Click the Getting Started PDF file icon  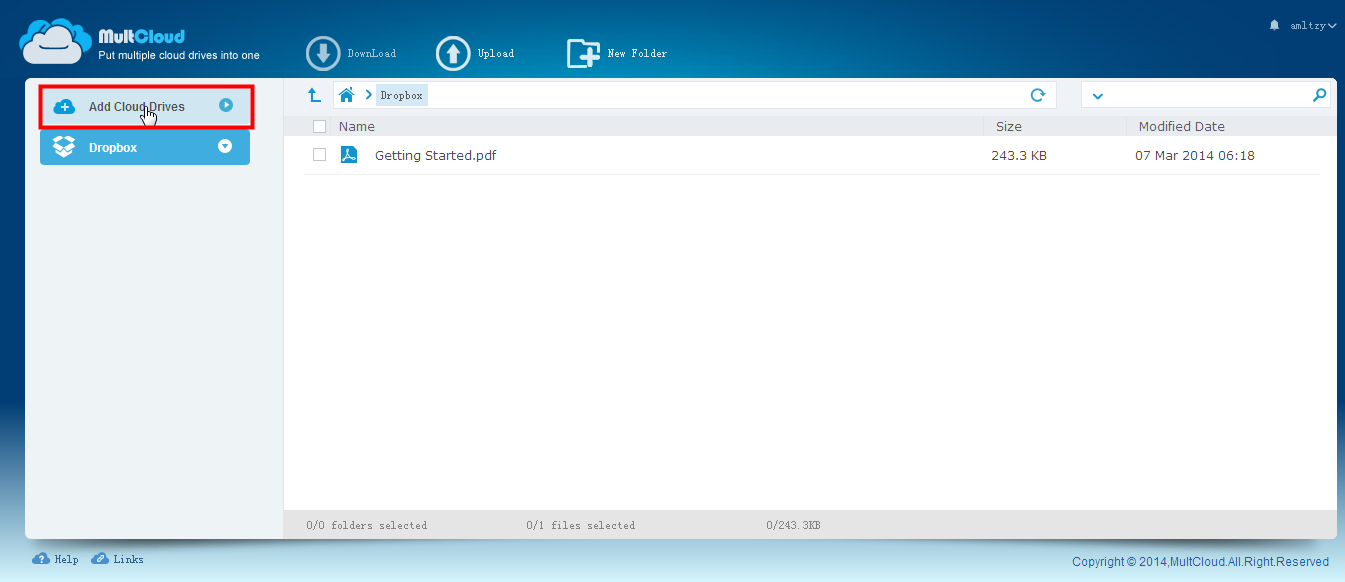(x=349, y=155)
